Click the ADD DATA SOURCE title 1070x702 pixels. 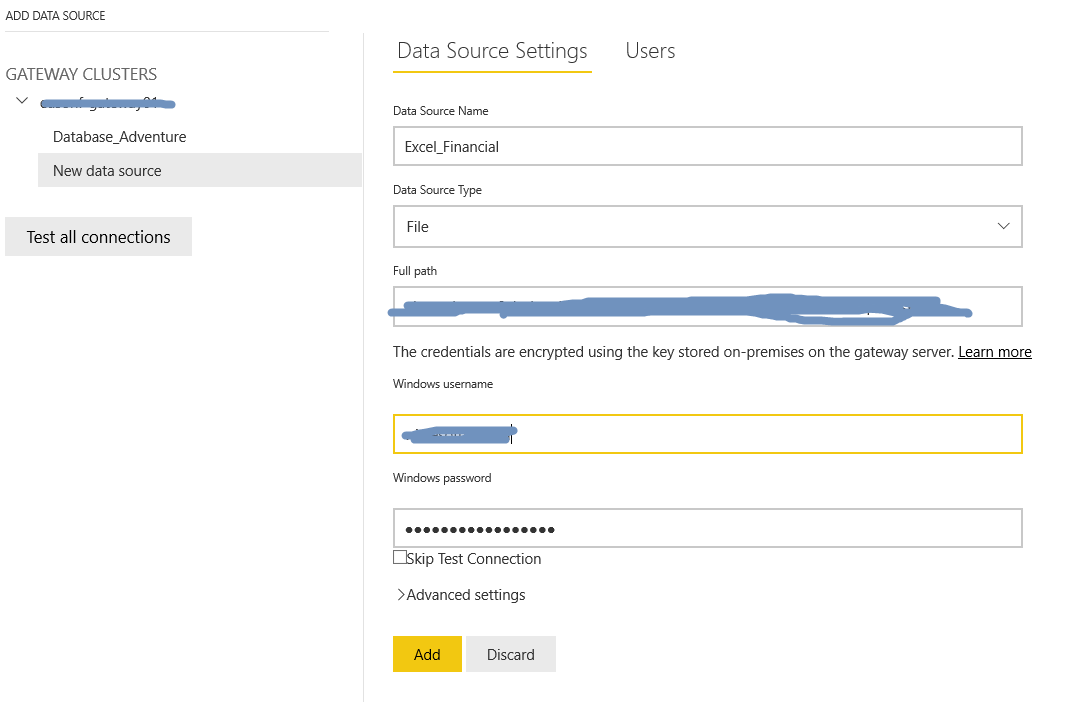point(55,16)
